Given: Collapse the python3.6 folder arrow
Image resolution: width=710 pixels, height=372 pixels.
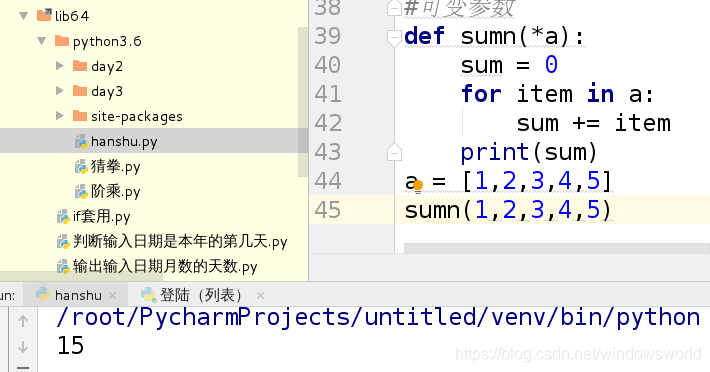Looking at the screenshot, I should coord(42,41).
